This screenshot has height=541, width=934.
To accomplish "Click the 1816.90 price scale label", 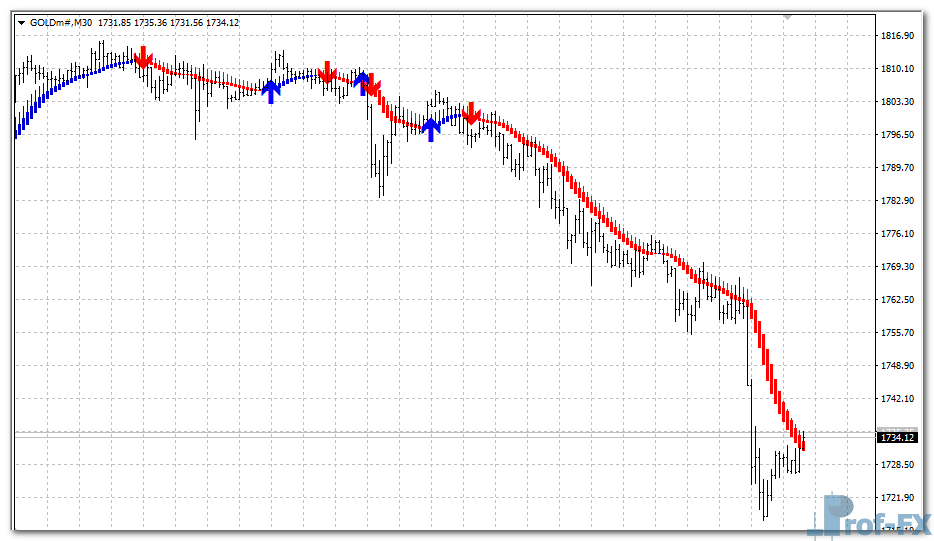I will pos(896,36).
